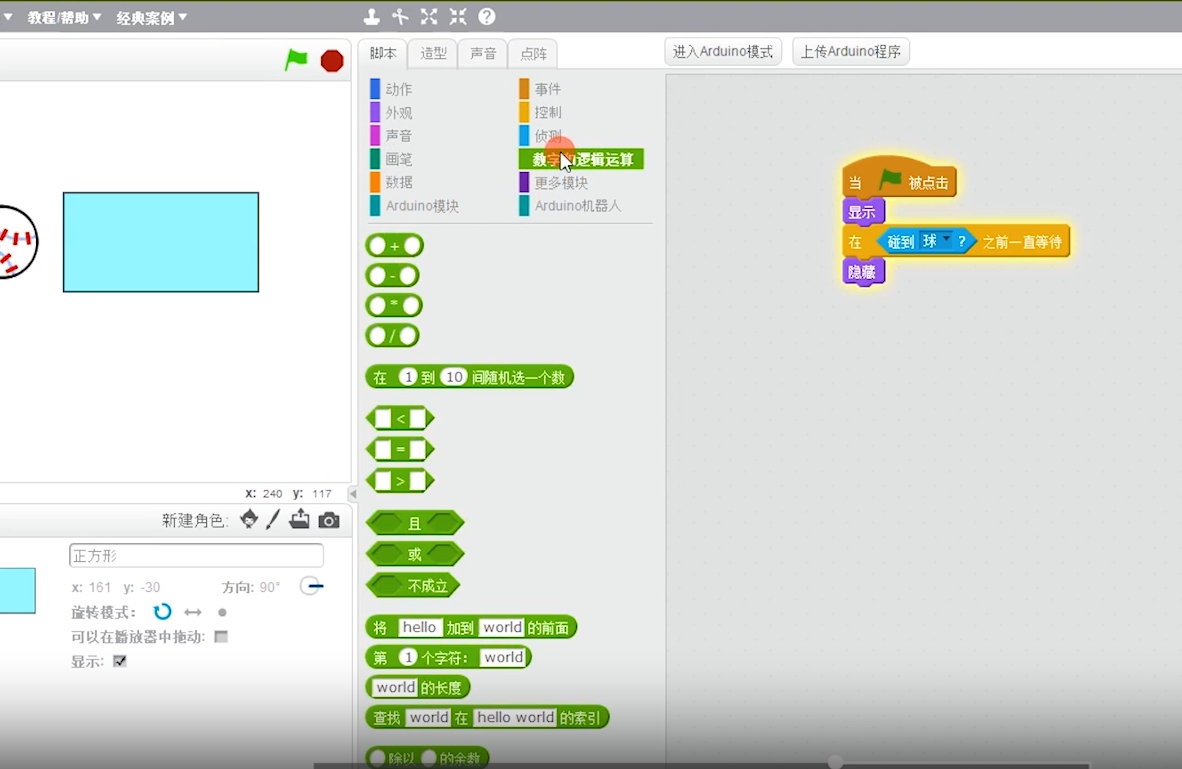Switch to the 声音 tab
1182x769 pixels.
[x=482, y=54]
